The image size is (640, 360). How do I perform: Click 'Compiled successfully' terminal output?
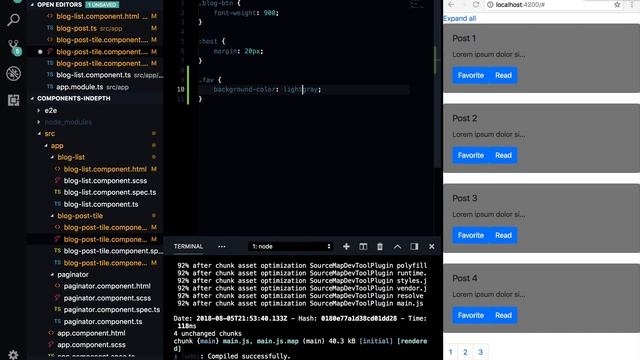[249, 356]
